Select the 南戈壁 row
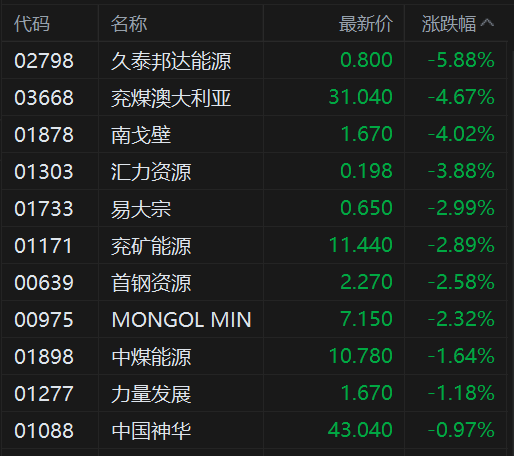This screenshot has height=456, width=514. [x=254, y=134]
